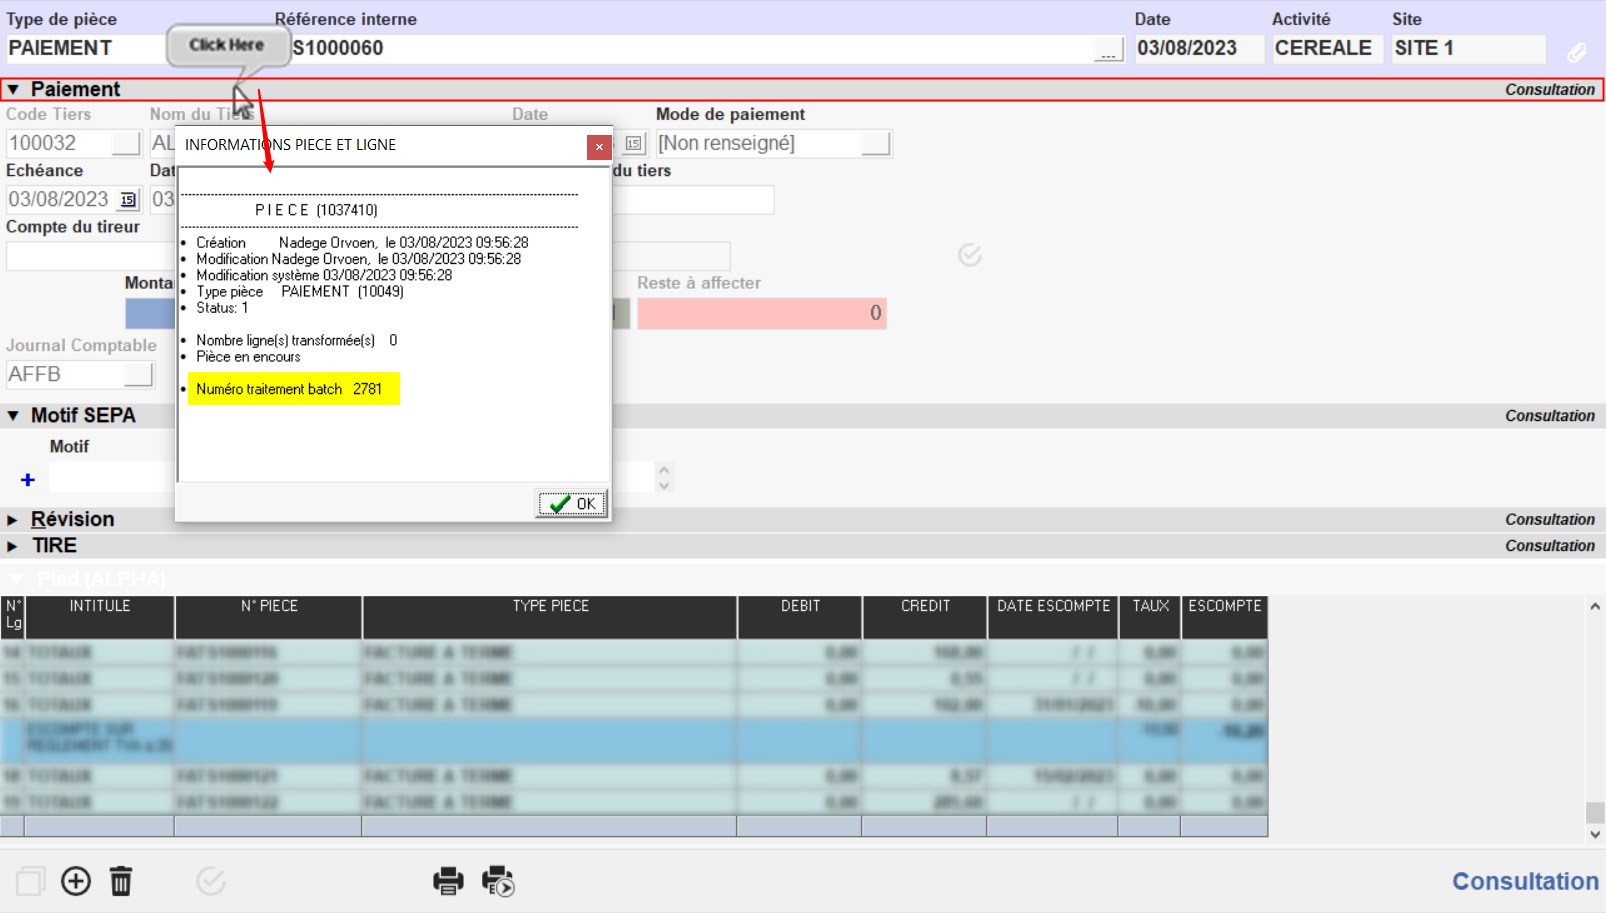
Task: Expand the Révision section
Action: point(13,520)
